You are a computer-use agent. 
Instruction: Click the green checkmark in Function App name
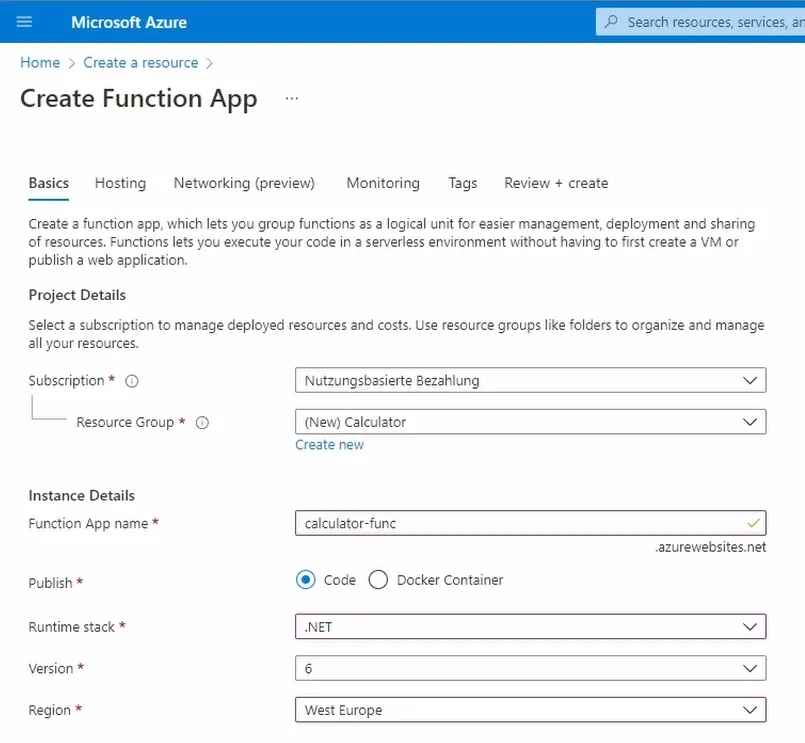coord(753,523)
